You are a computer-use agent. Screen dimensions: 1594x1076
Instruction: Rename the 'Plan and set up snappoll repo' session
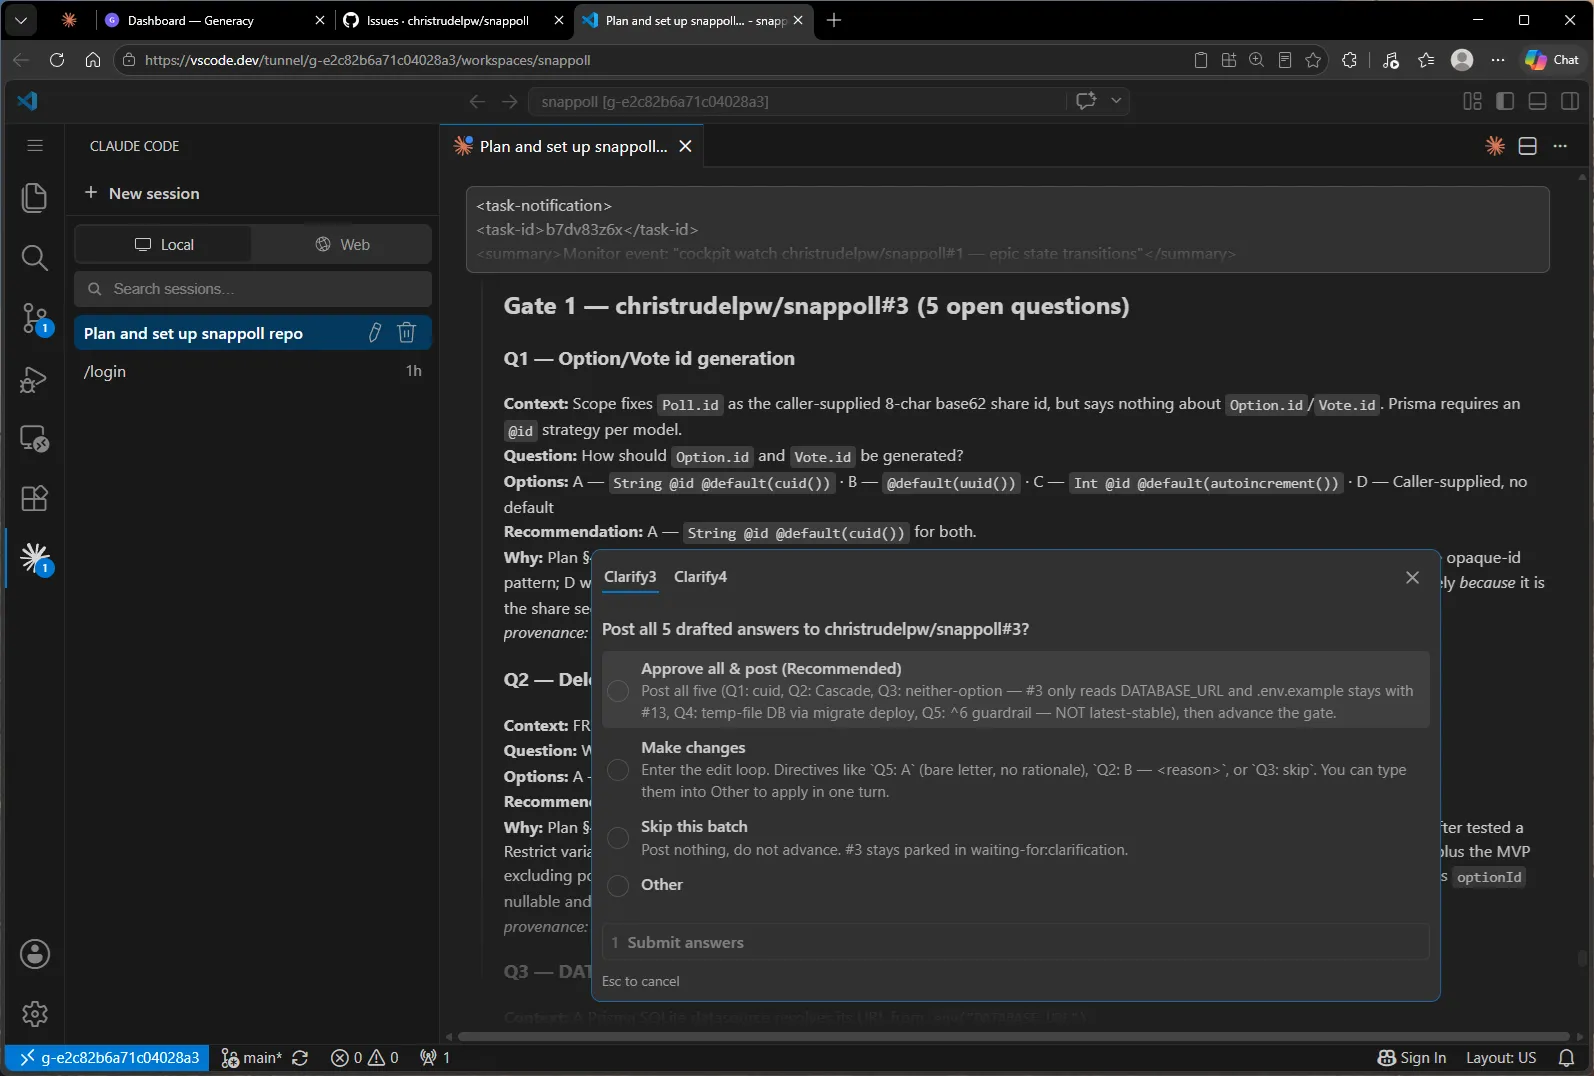point(375,333)
